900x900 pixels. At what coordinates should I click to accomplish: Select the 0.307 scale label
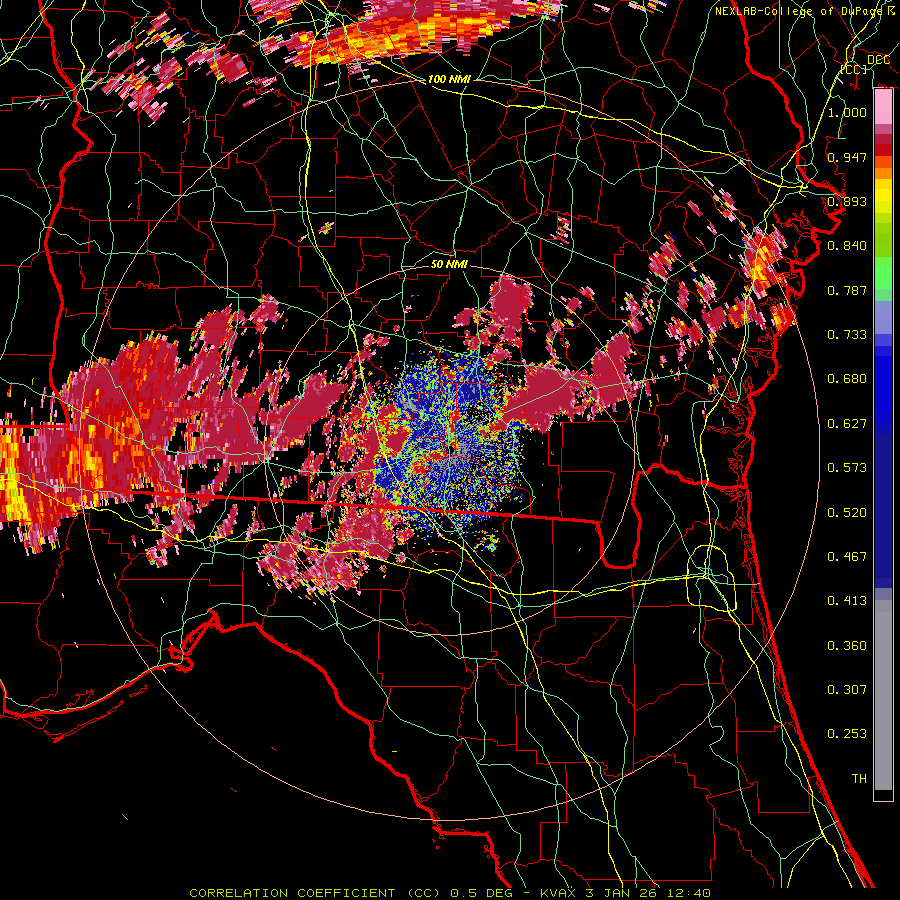tap(847, 690)
